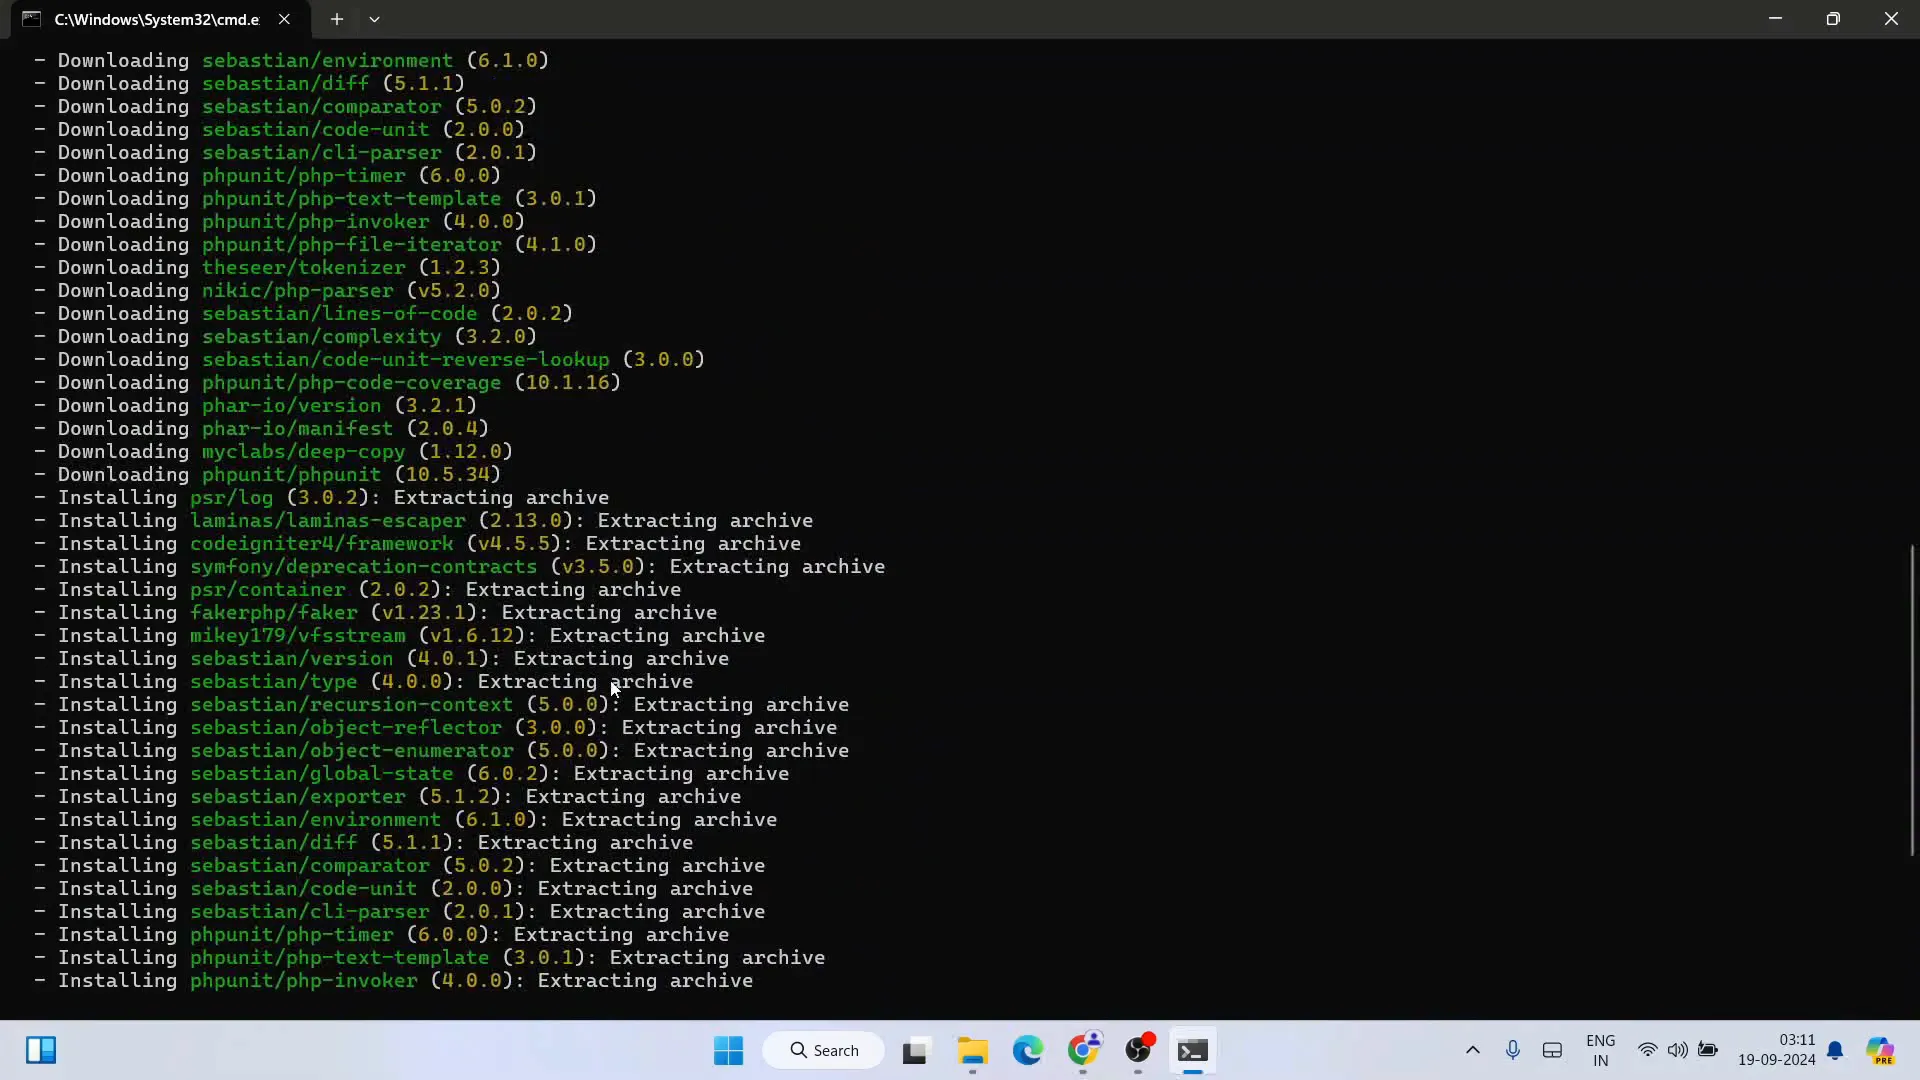Switch to the Terminal taskbar icon

tap(1192, 1050)
